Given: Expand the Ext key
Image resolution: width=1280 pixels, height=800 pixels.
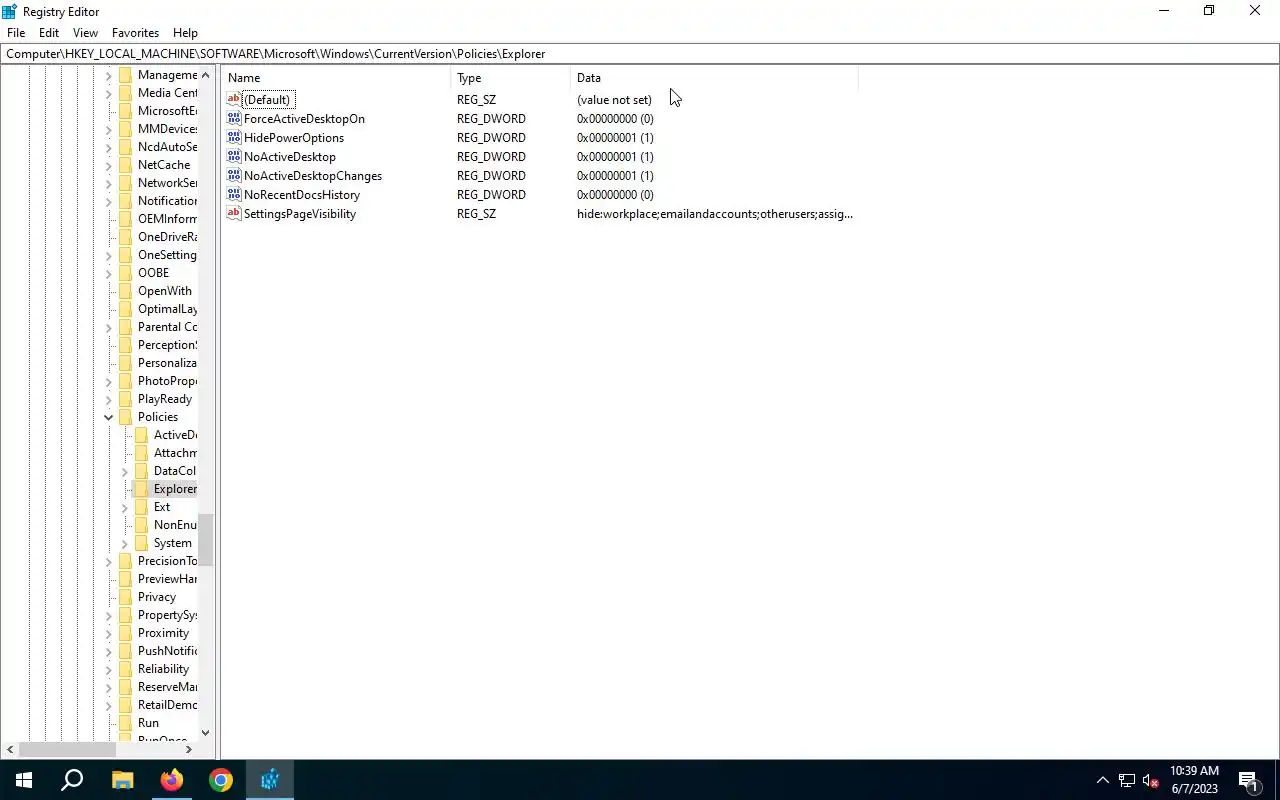Looking at the screenshot, I should 125,507.
